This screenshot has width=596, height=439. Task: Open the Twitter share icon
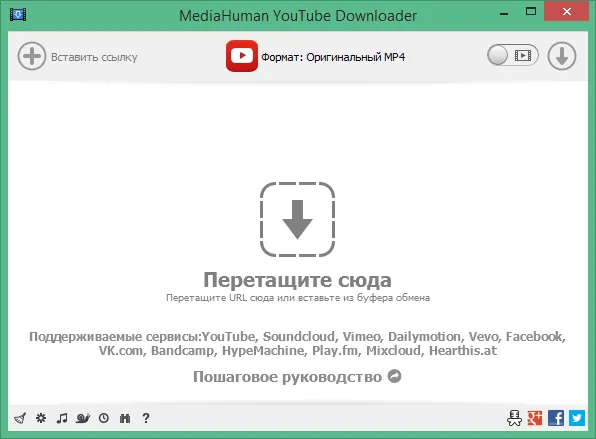[x=577, y=418]
